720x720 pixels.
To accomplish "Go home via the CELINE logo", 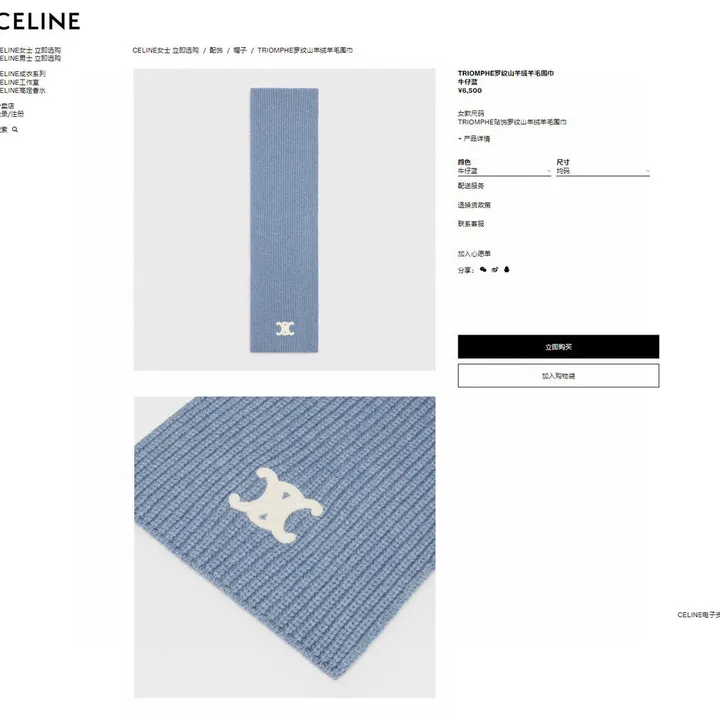I will tap(40, 21).
